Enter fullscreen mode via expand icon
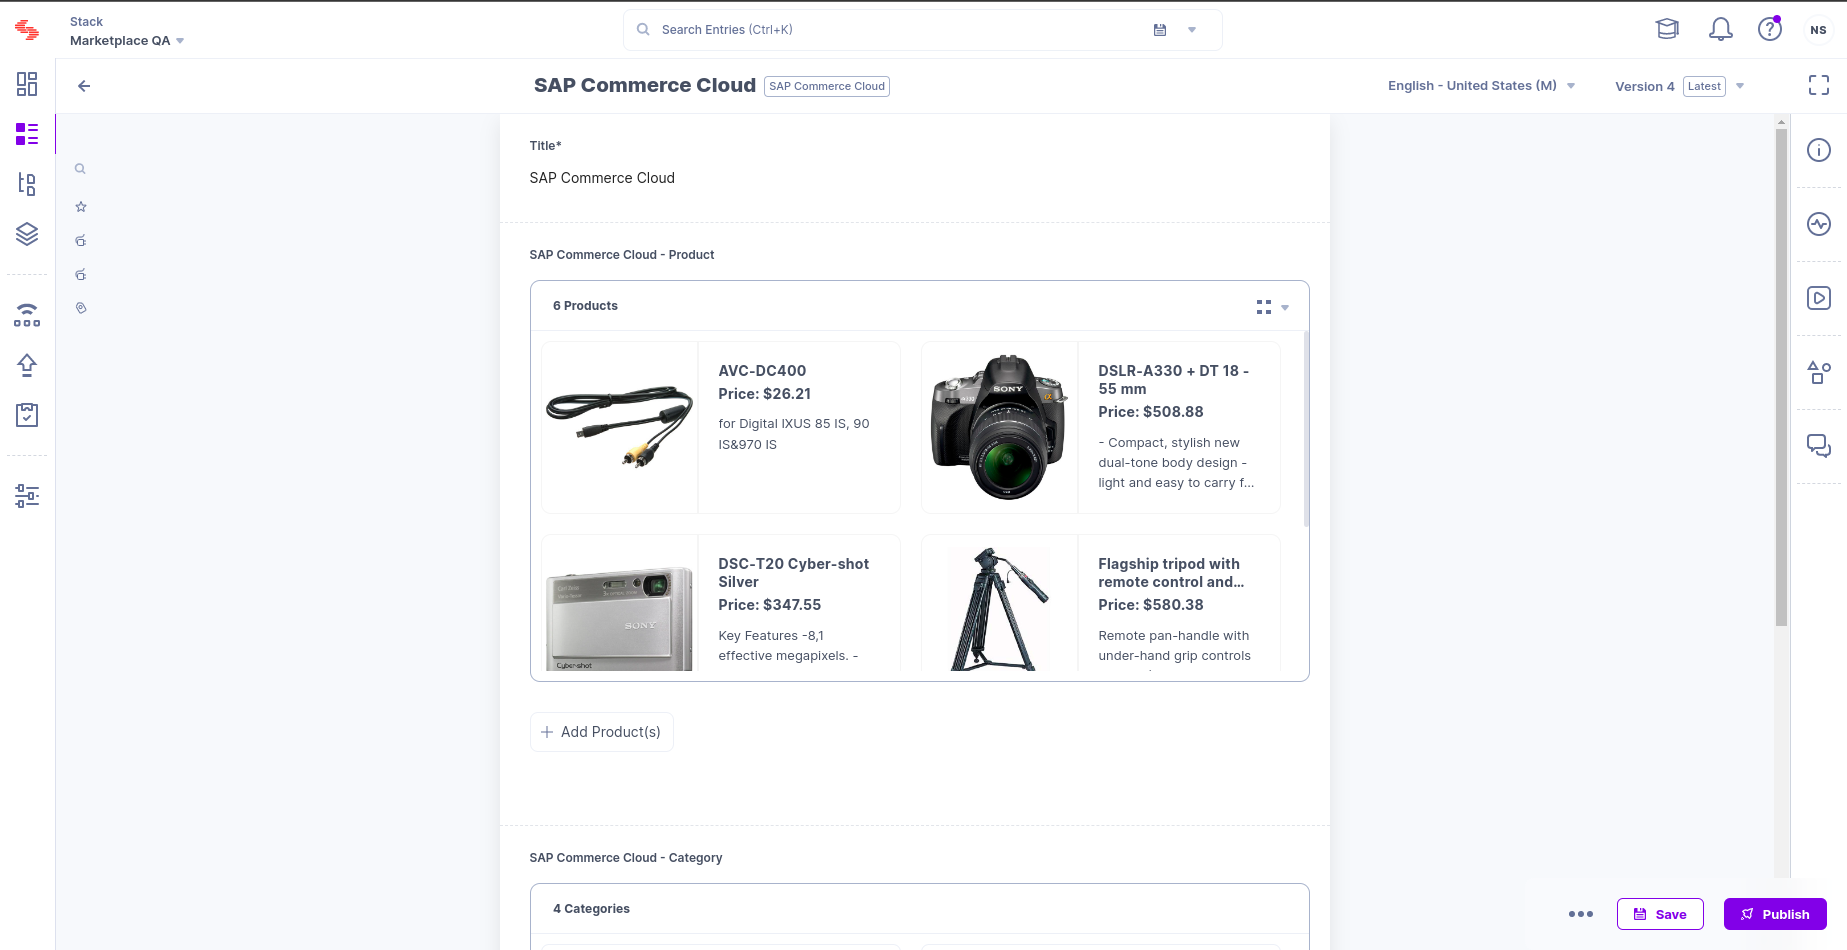This screenshot has width=1847, height=950. (1819, 86)
